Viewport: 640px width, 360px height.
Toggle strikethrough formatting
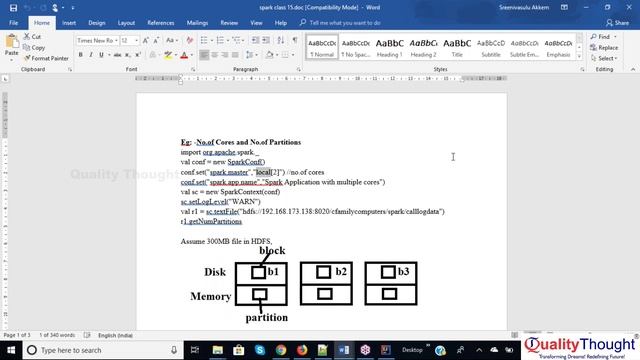(x=117, y=55)
